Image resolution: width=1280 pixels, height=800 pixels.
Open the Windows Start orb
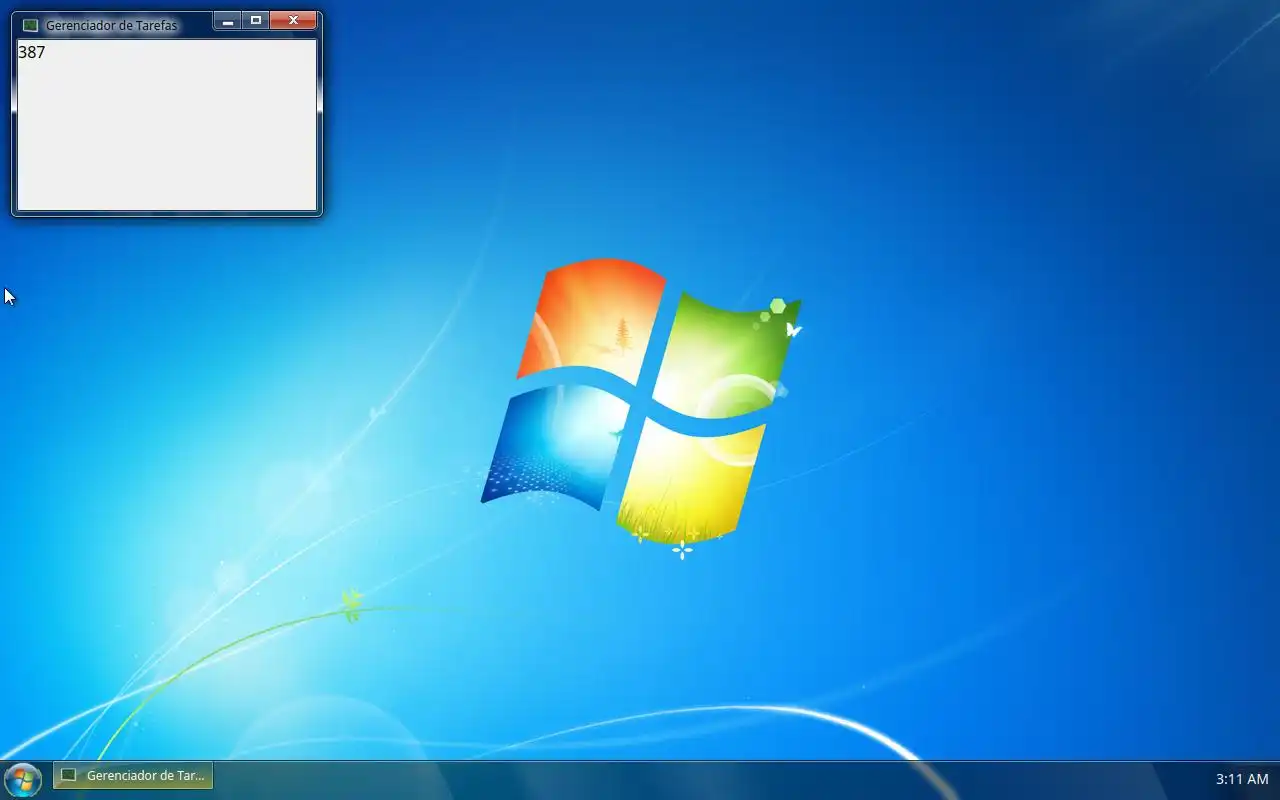pos(22,779)
